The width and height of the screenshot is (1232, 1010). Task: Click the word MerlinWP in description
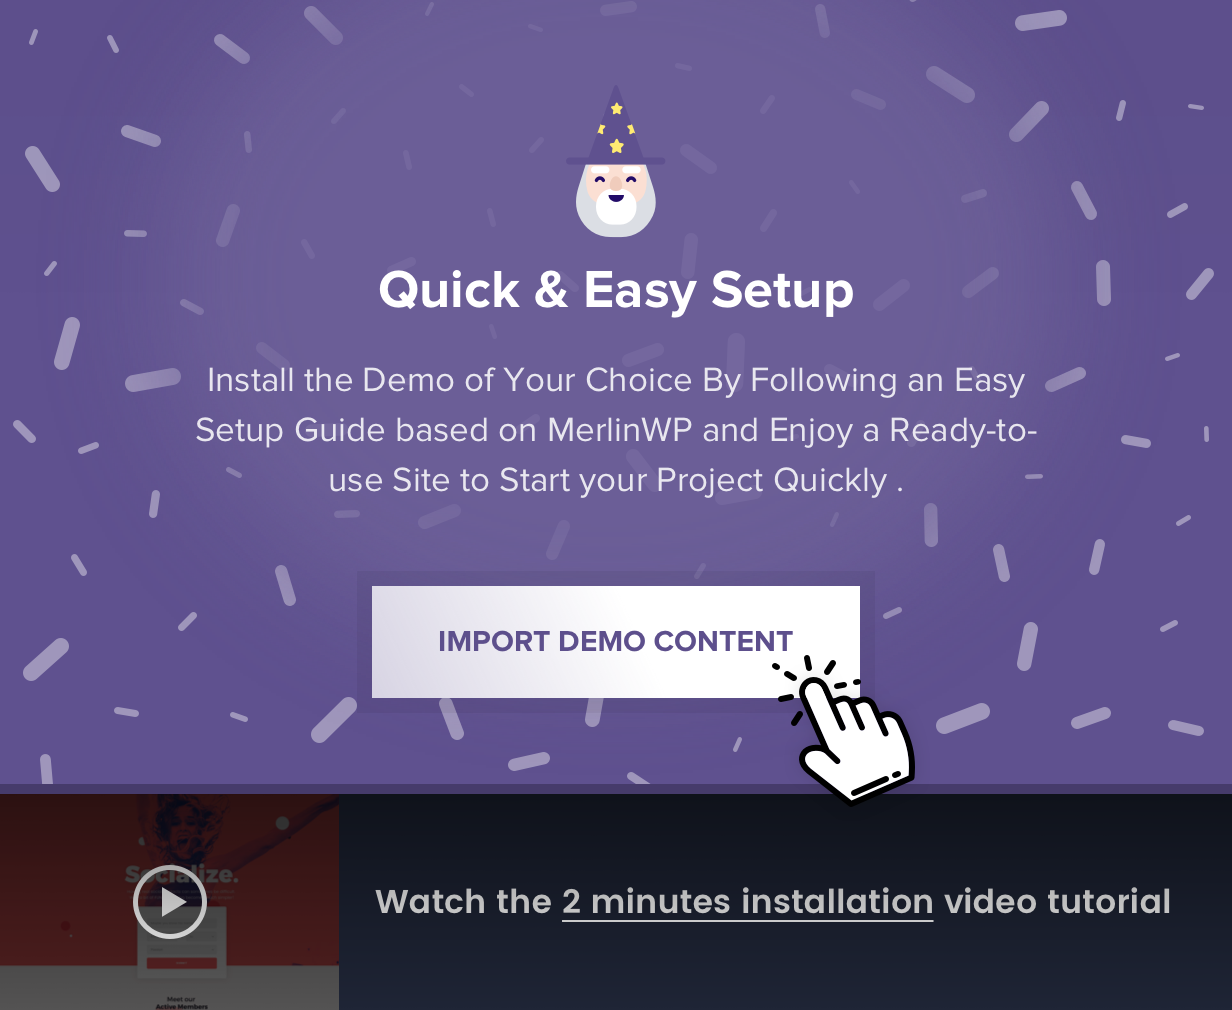point(620,430)
